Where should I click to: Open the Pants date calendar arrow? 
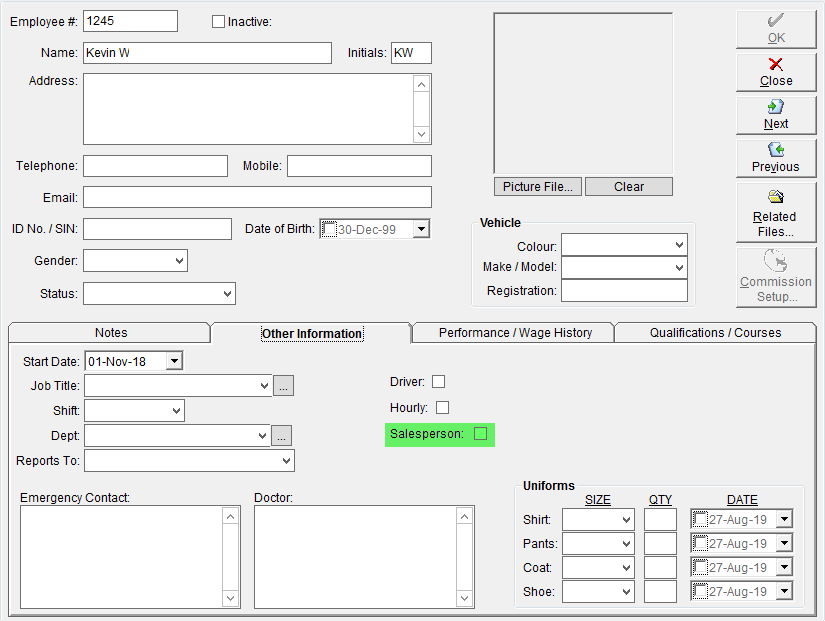click(x=784, y=543)
